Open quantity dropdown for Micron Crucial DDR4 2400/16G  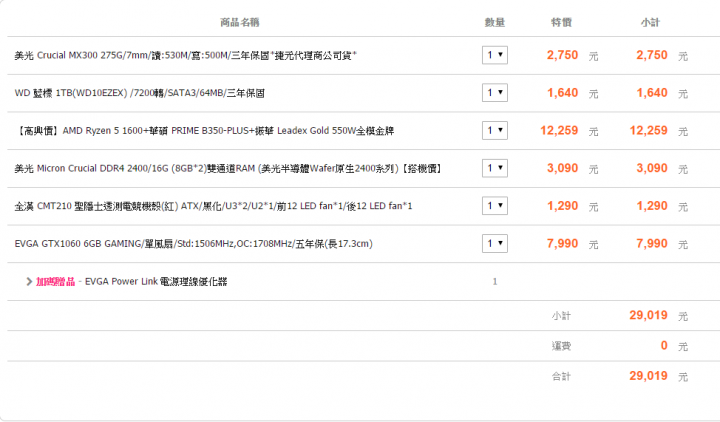point(495,168)
